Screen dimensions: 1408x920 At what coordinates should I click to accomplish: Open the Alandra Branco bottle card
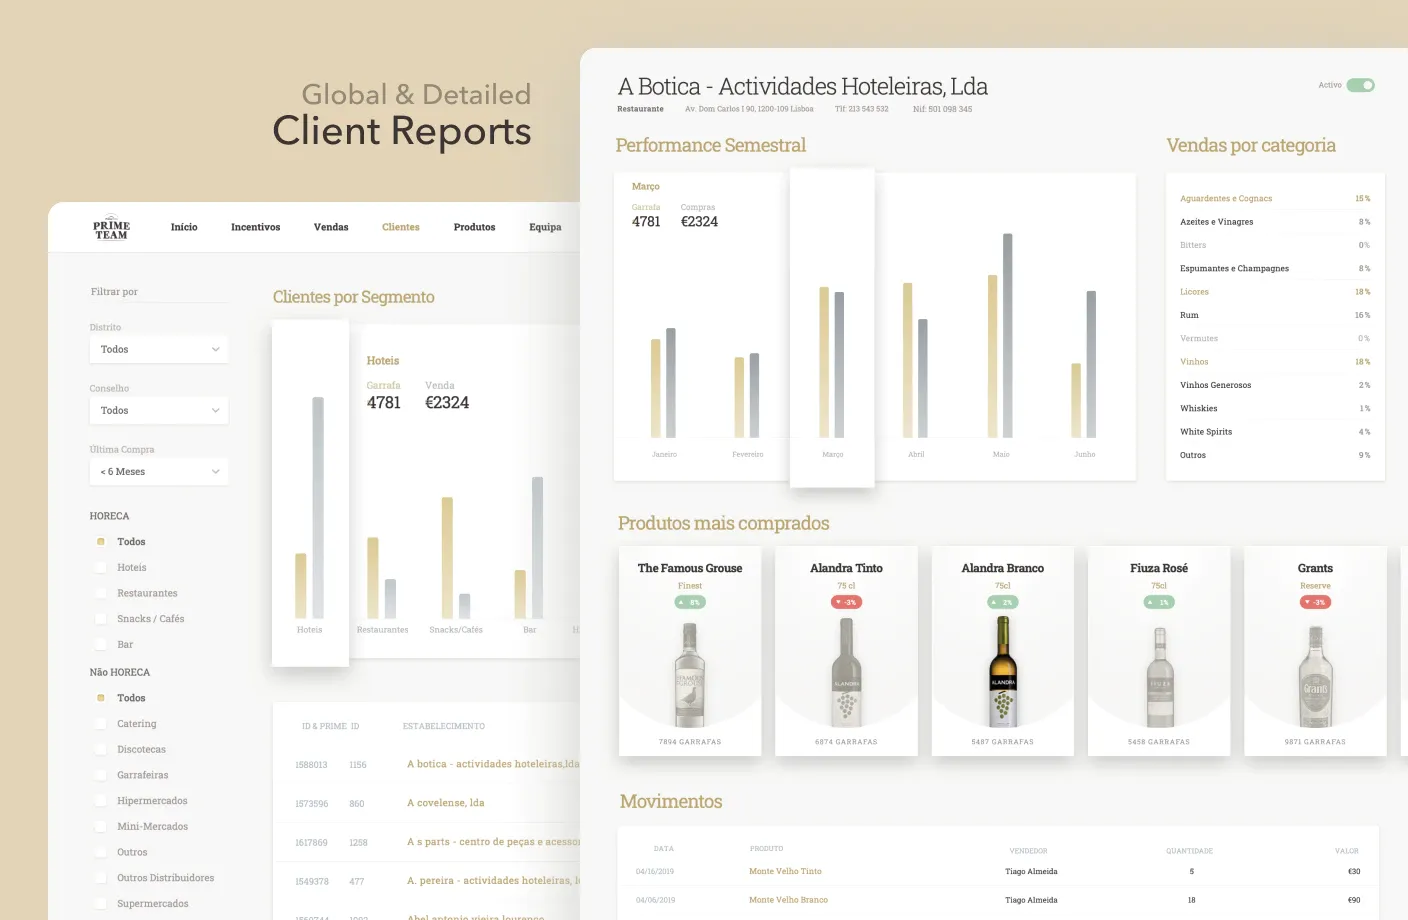pos(1003,651)
